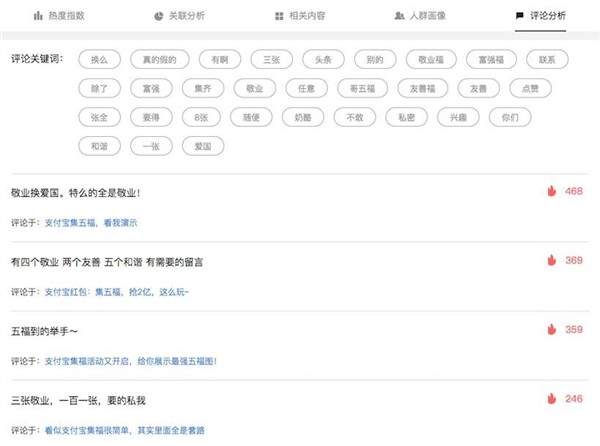Click the grid icon for 相关内容

(x=279, y=17)
